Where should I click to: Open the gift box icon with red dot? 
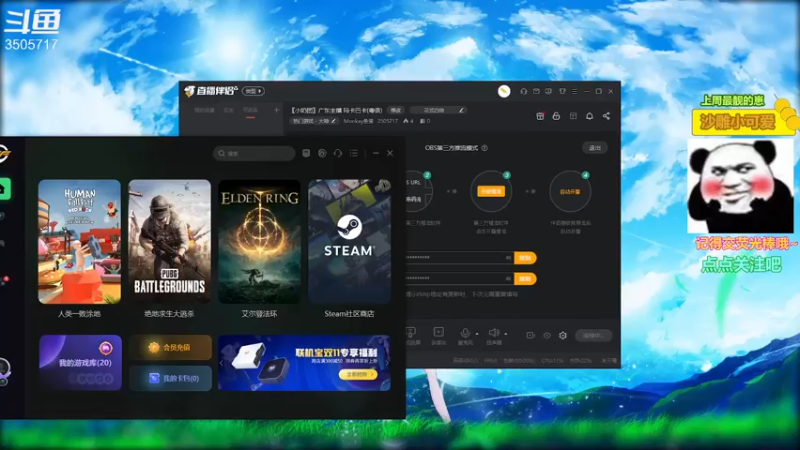tap(540, 116)
